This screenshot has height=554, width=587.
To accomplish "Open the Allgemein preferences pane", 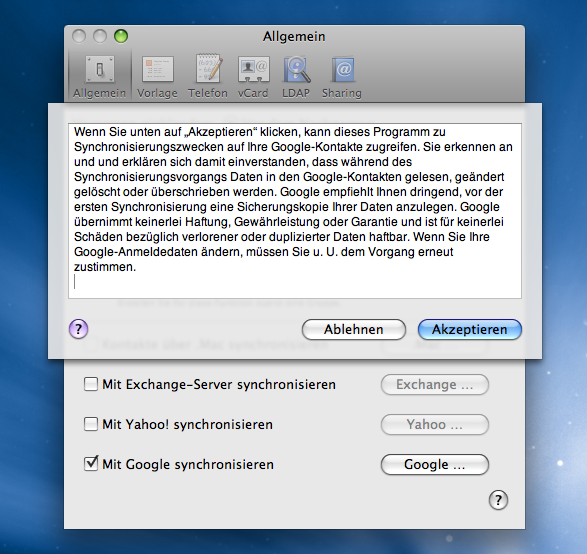I will coord(100,77).
